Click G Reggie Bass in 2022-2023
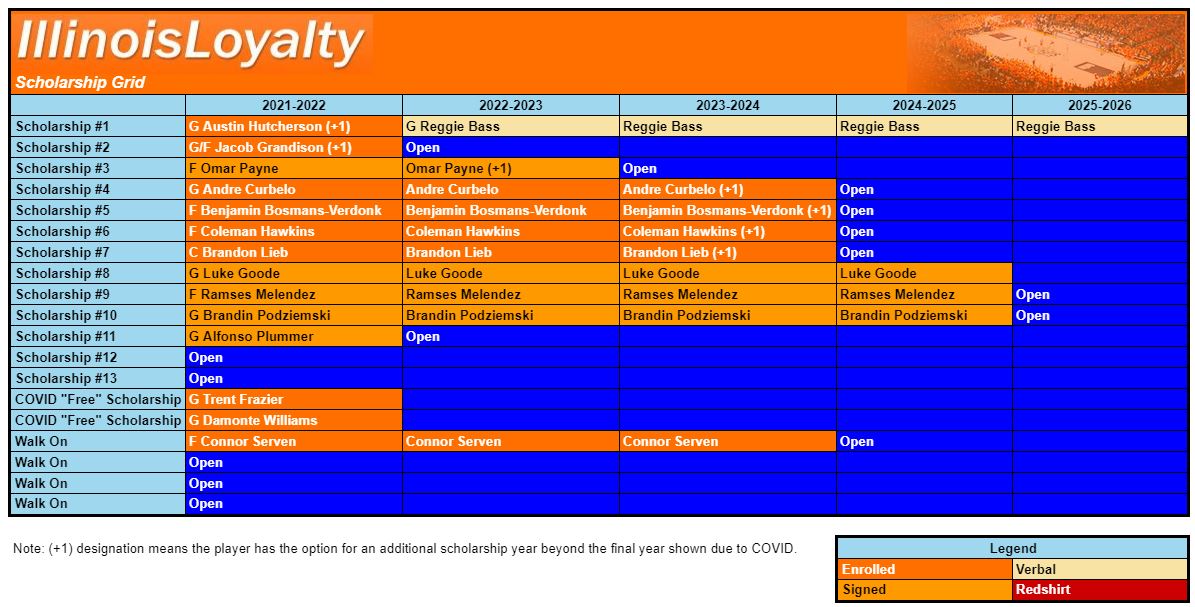Image resolution: width=1195 pixels, height=607 pixels. [511, 127]
